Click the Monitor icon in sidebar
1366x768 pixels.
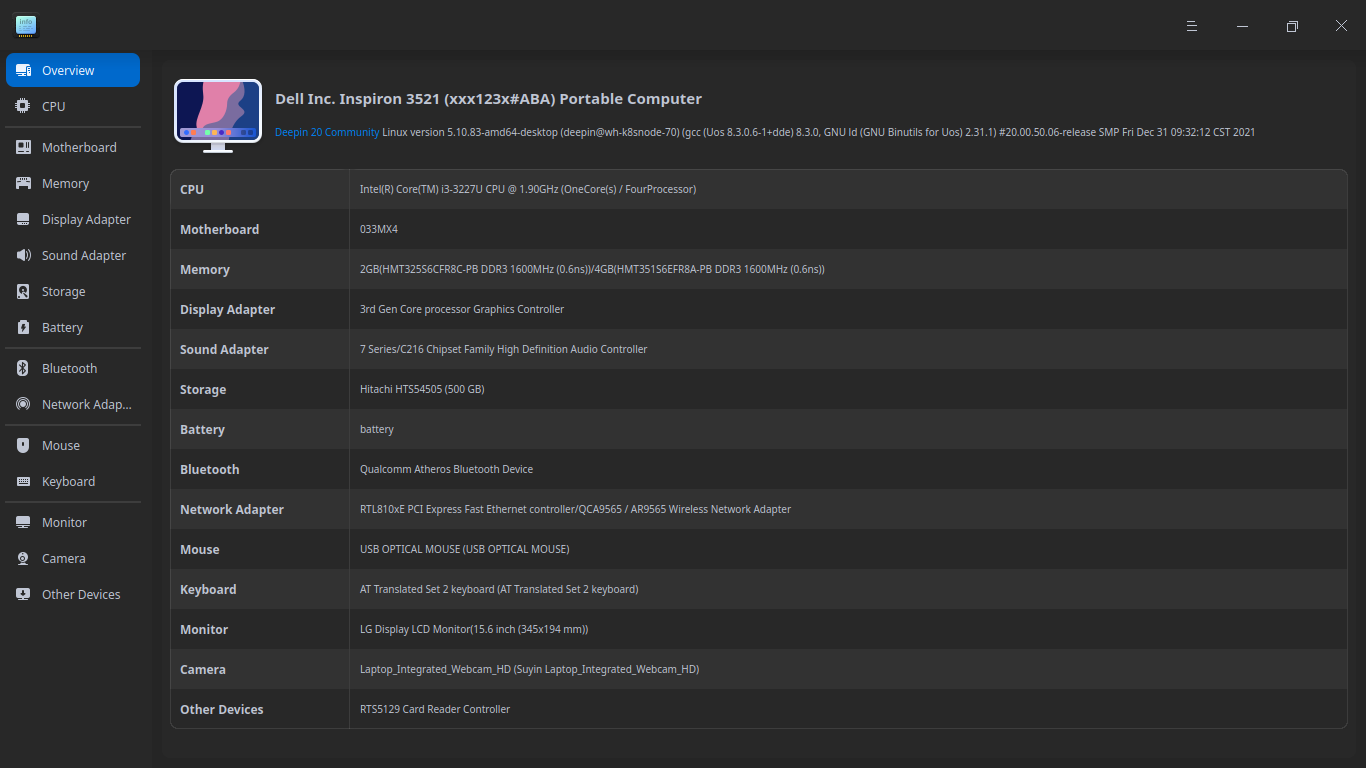click(x=23, y=522)
